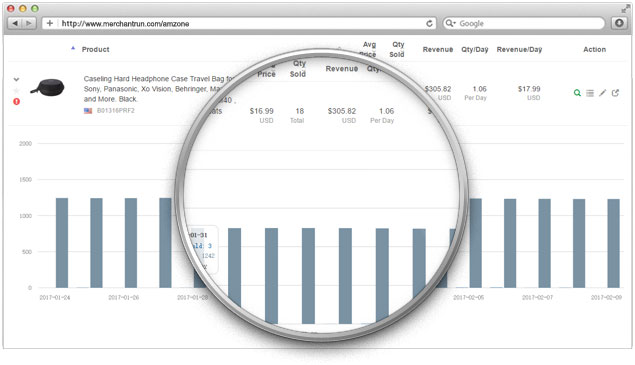Click the green magnifier search icon

[577, 93]
